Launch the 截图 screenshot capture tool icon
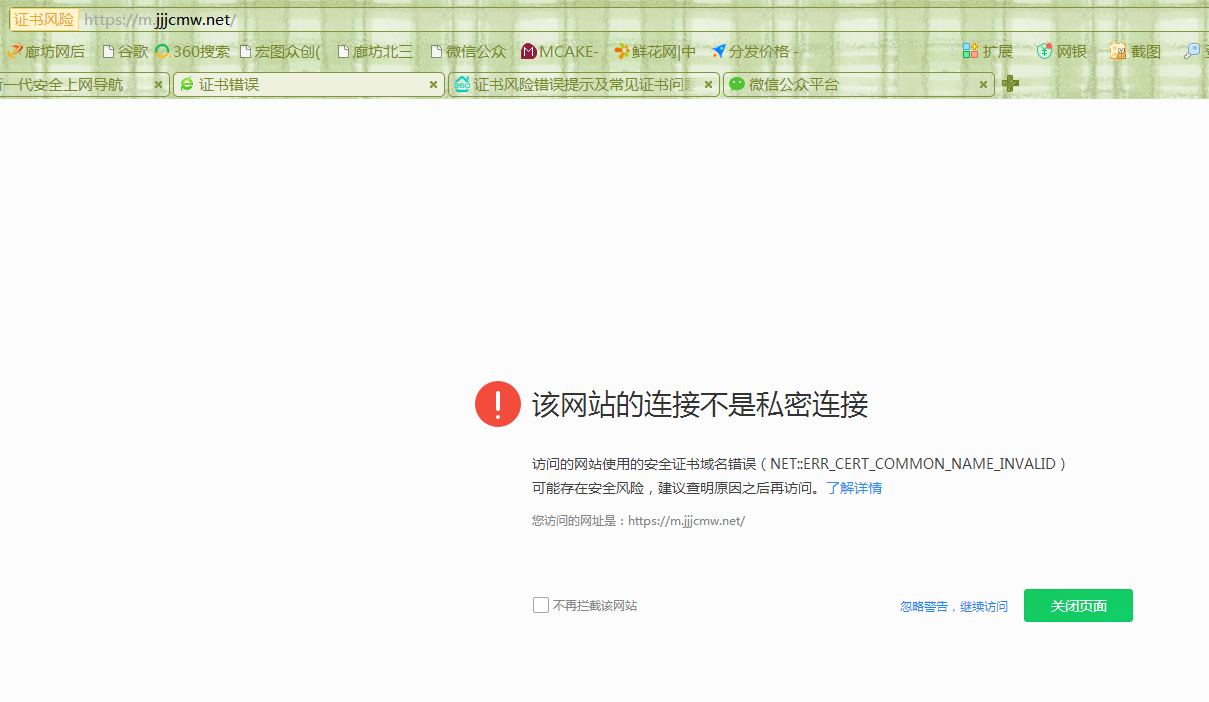This screenshot has width=1209, height=702. click(1117, 50)
